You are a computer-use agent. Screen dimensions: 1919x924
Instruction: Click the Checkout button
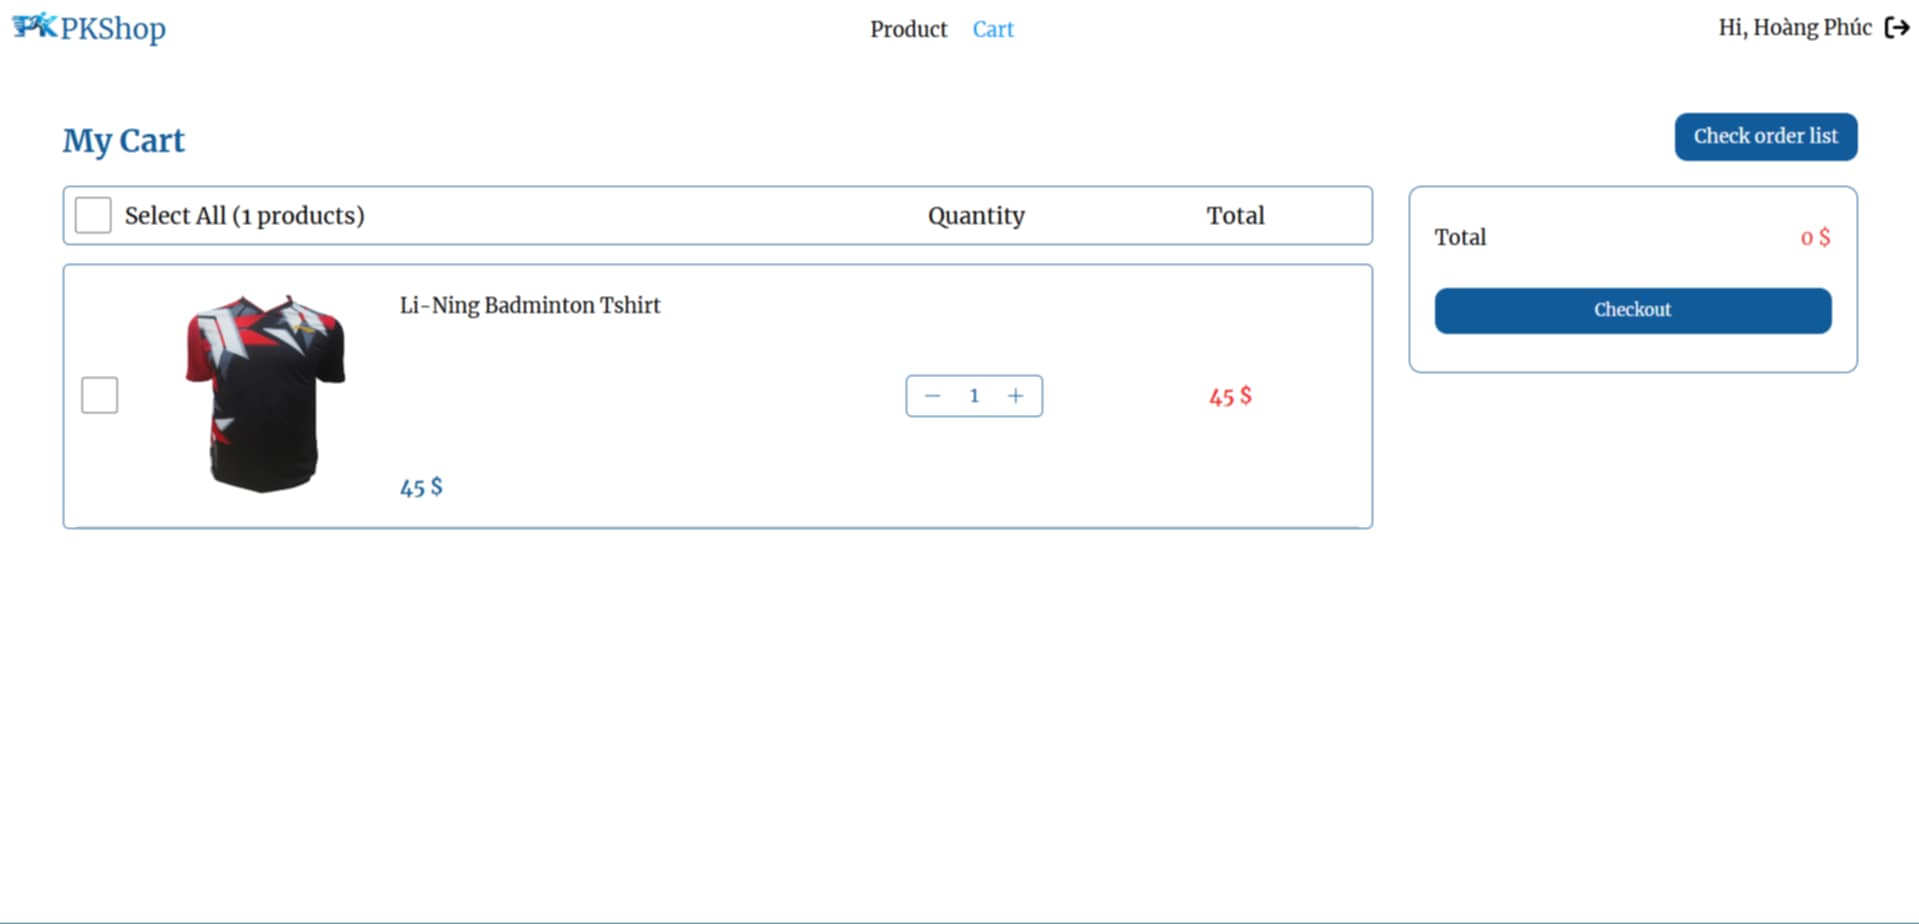1632,310
